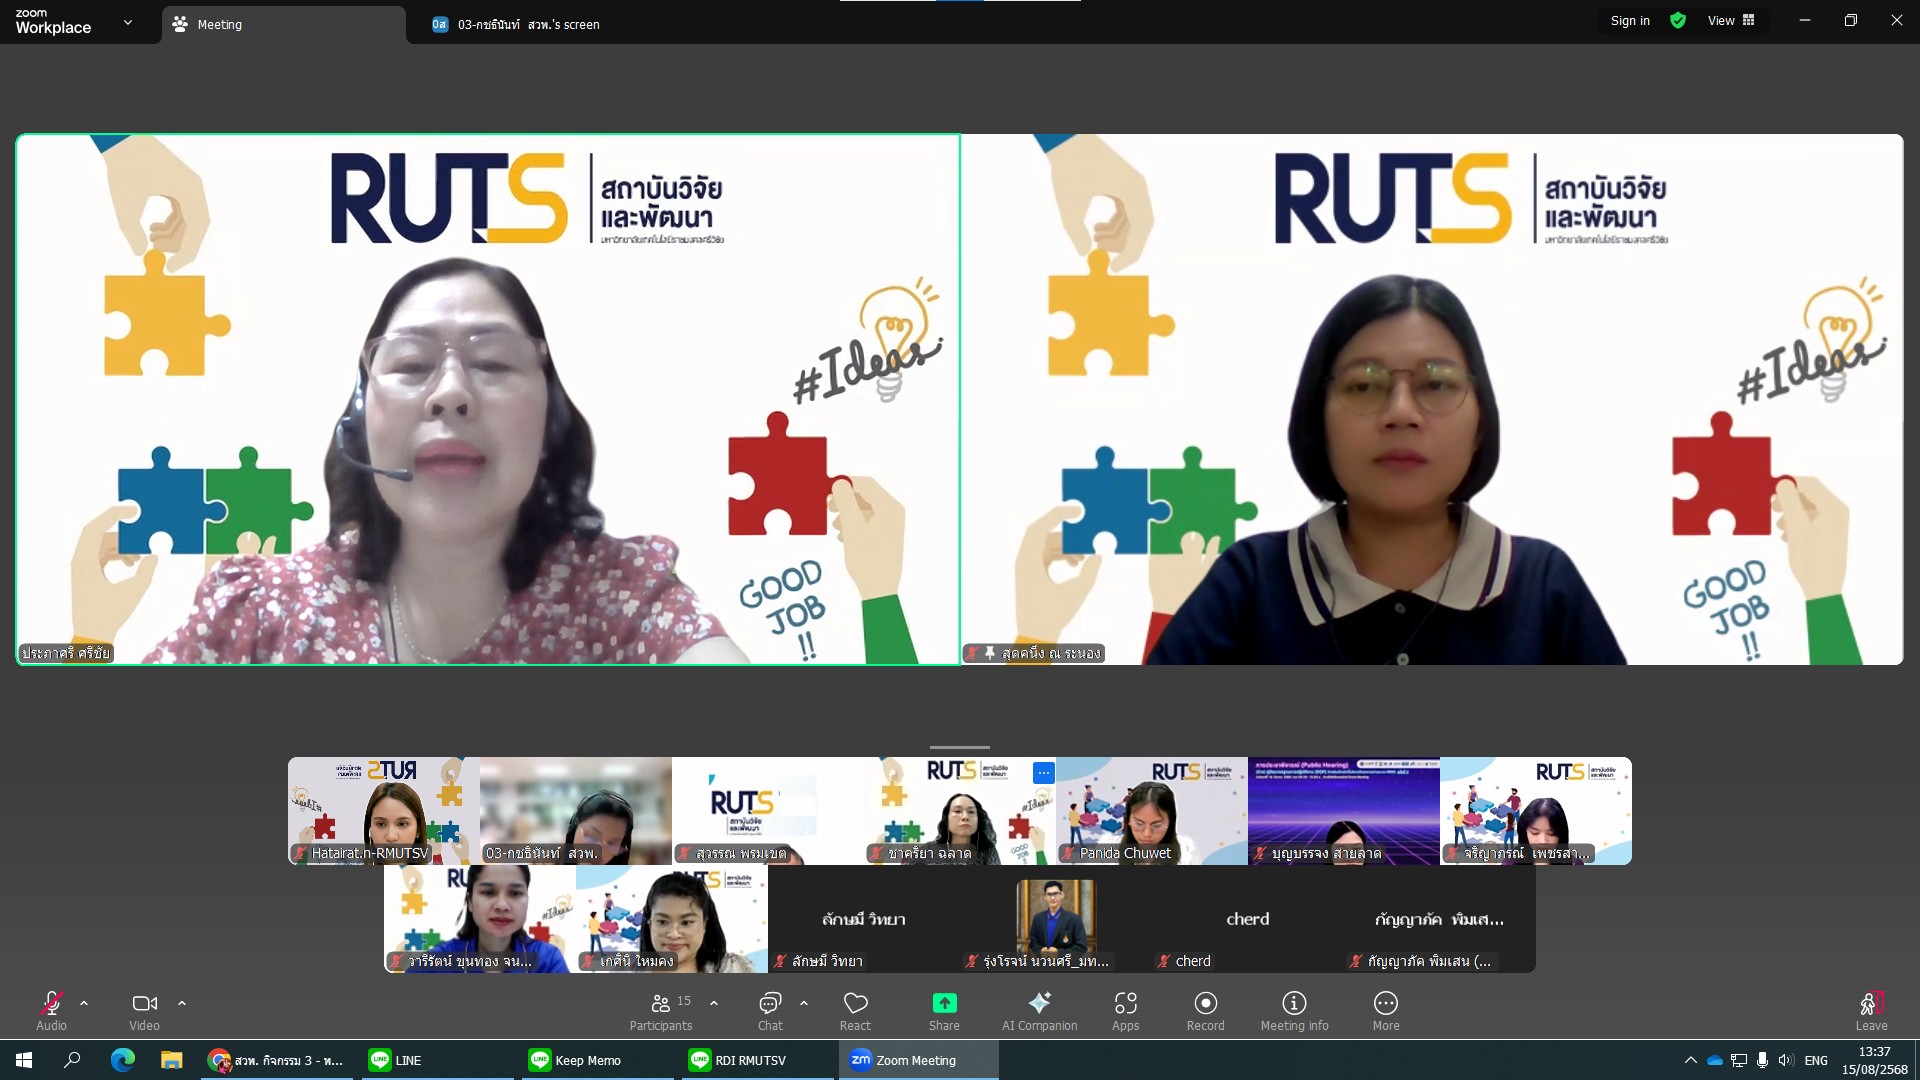Click the gallery strip handle bar above the thumbnails

(960, 747)
